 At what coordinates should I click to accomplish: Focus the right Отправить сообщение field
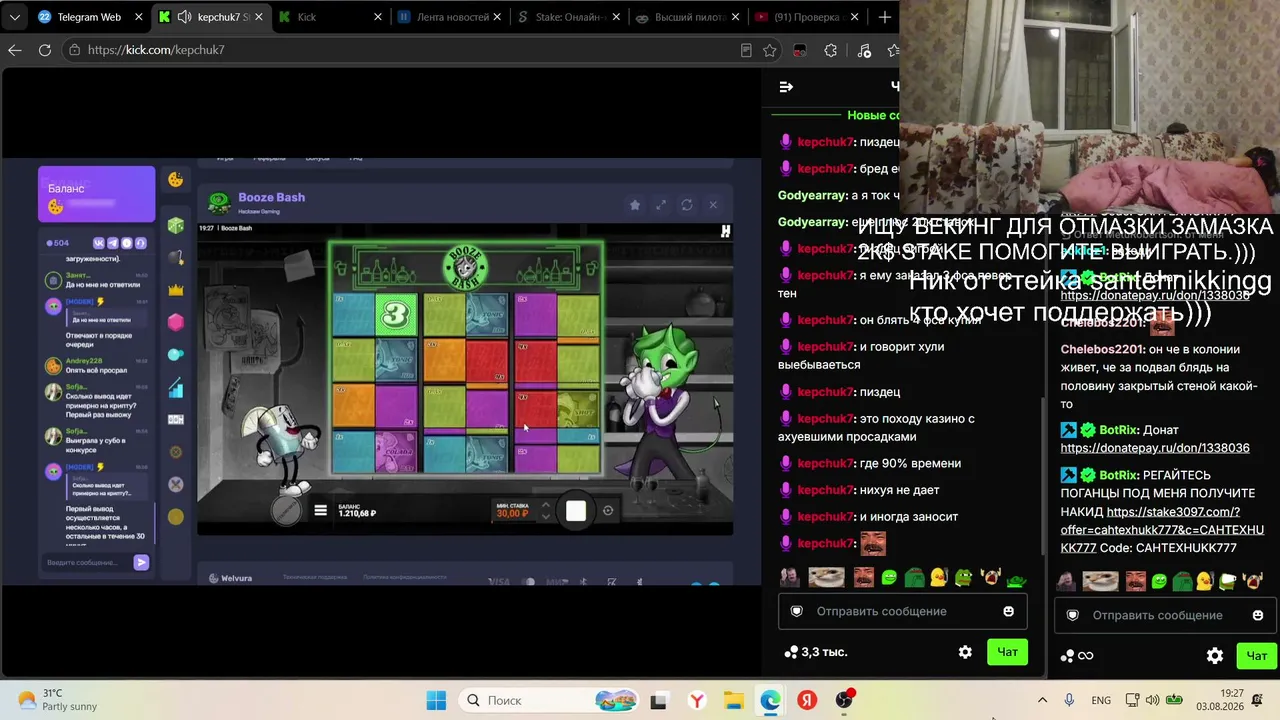1163,615
